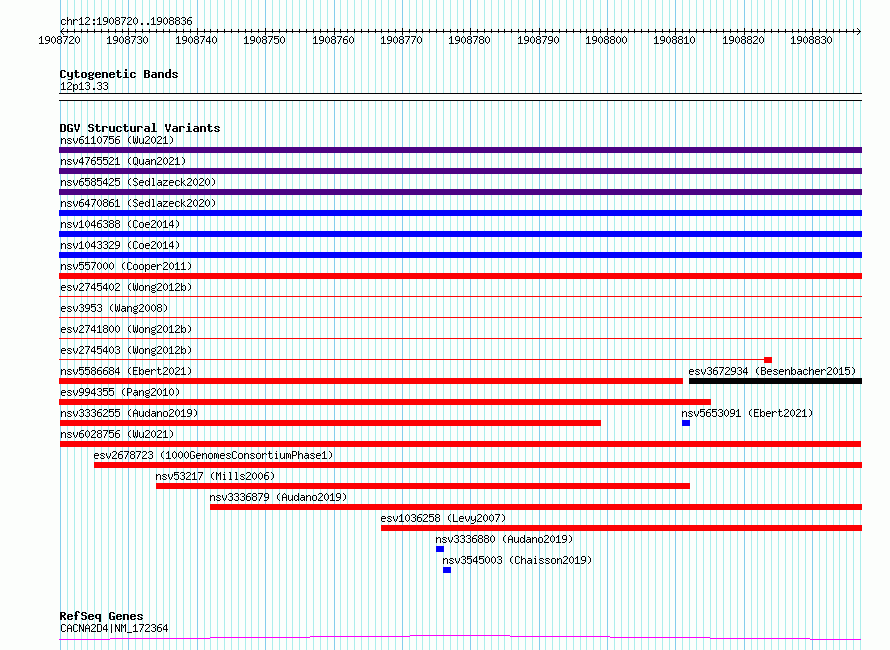The width and height of the screenshot is (890, 650).
Task: Select the esv3953 (Wang2008) label
Action: coord(114,308)
